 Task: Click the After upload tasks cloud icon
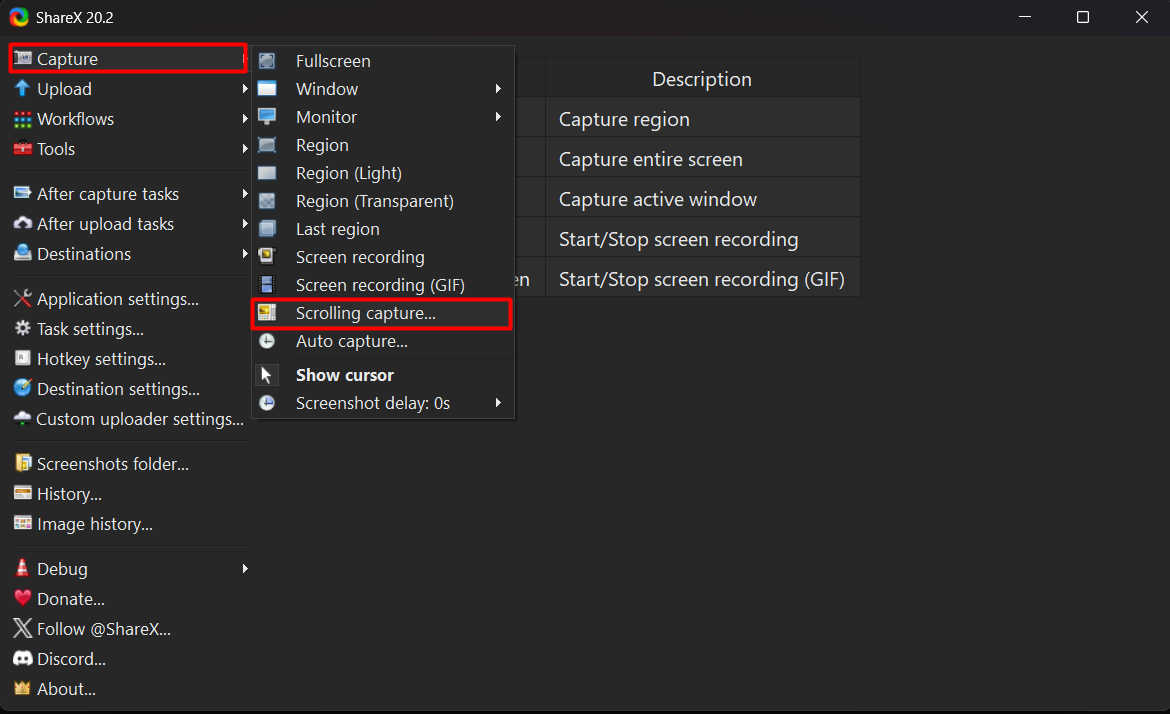(x=22, y=223)
